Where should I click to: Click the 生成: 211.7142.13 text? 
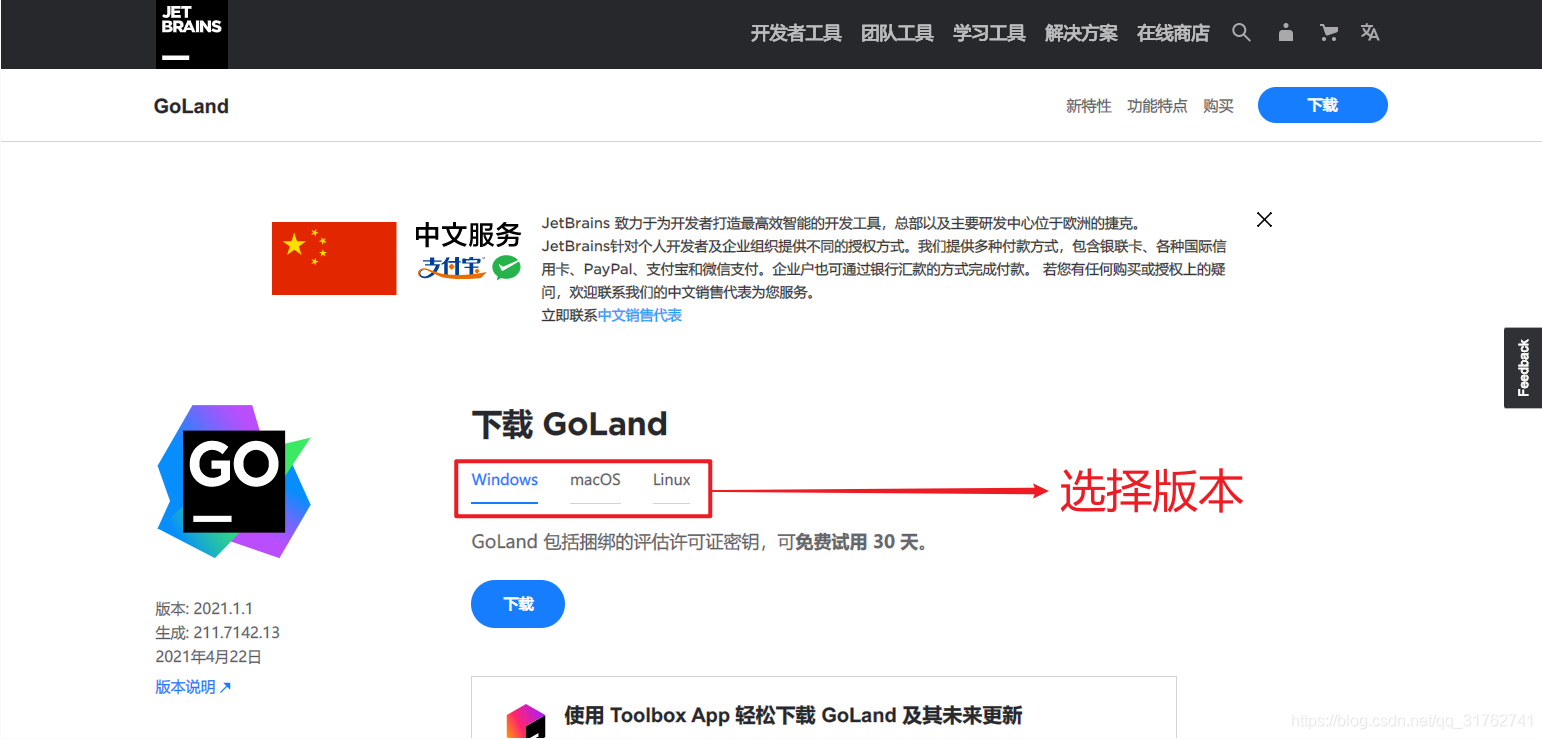[x=217, y=633]
